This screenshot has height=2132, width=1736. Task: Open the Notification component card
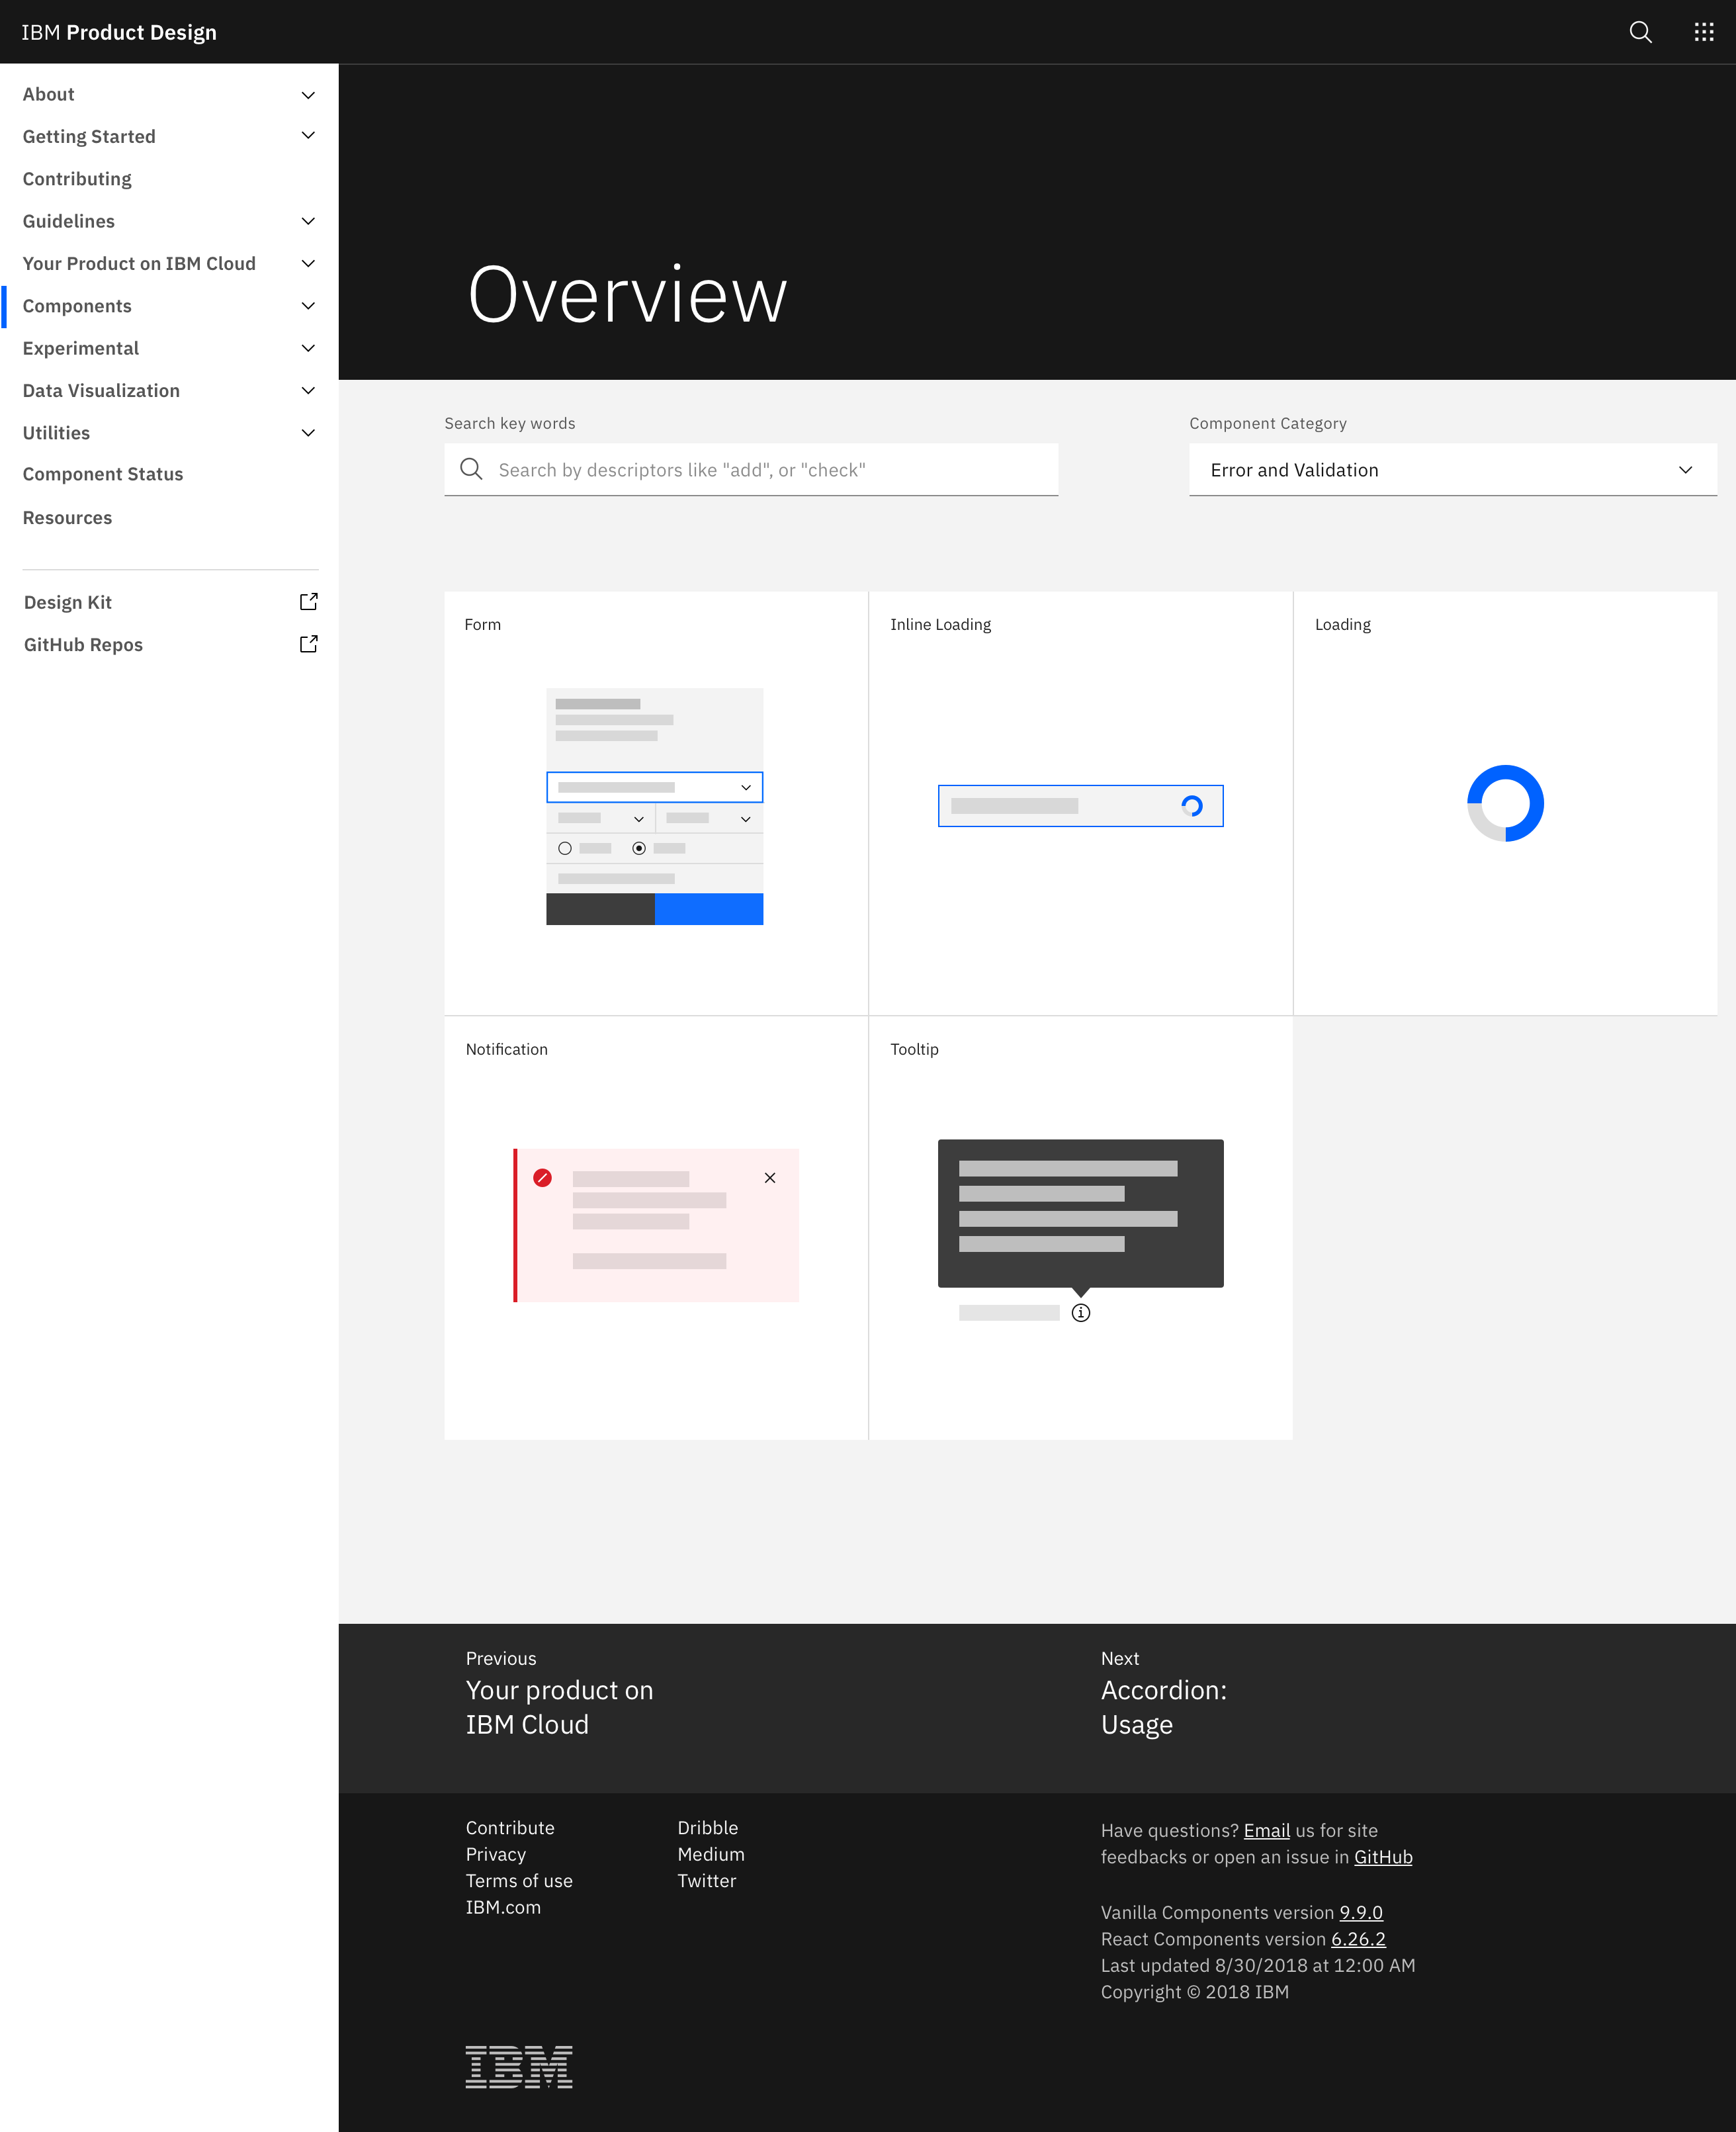(x=656, y=1228)
